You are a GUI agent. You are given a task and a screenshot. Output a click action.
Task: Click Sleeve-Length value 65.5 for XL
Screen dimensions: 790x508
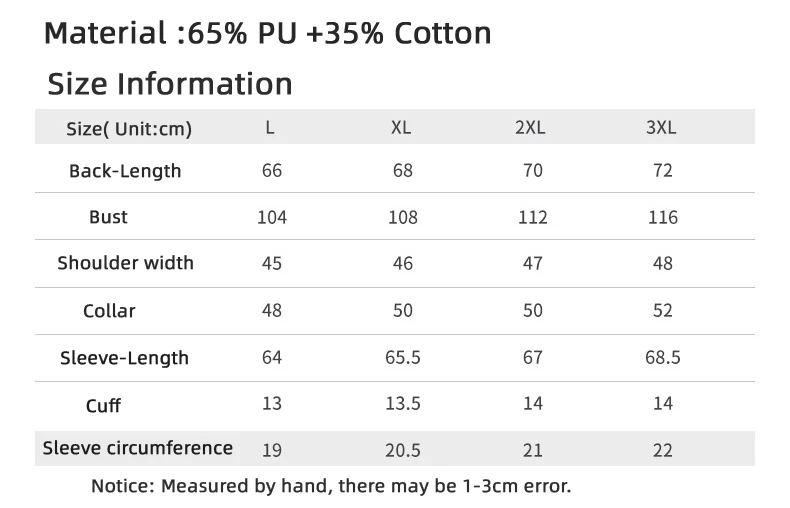[403, 357]
